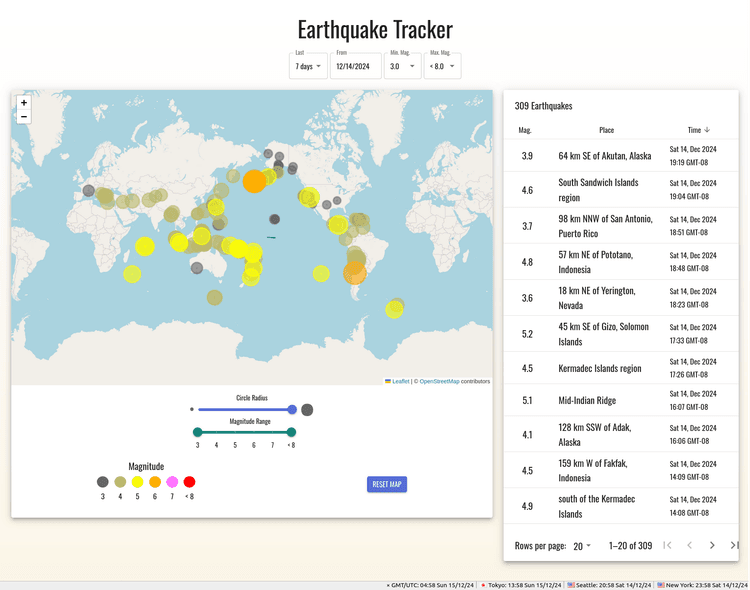The width and height of the screenshot is (750, 590).
Task: Select the Mid-Indian Ridge row
Action: pyautogui.click(x=621, y=400)
